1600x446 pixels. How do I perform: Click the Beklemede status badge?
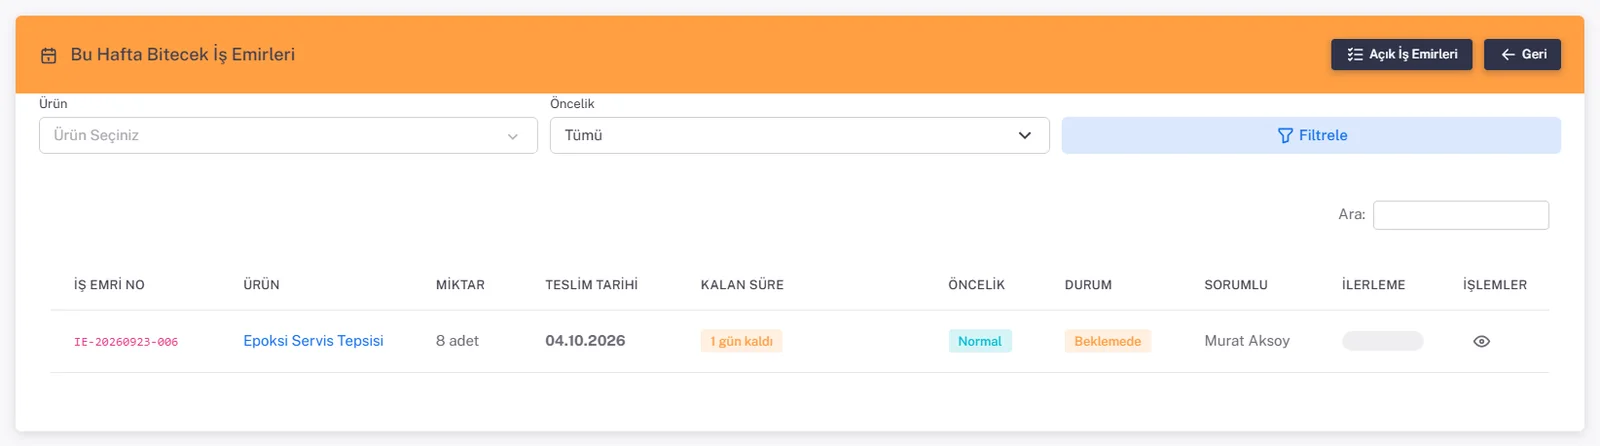point(1107,341)
